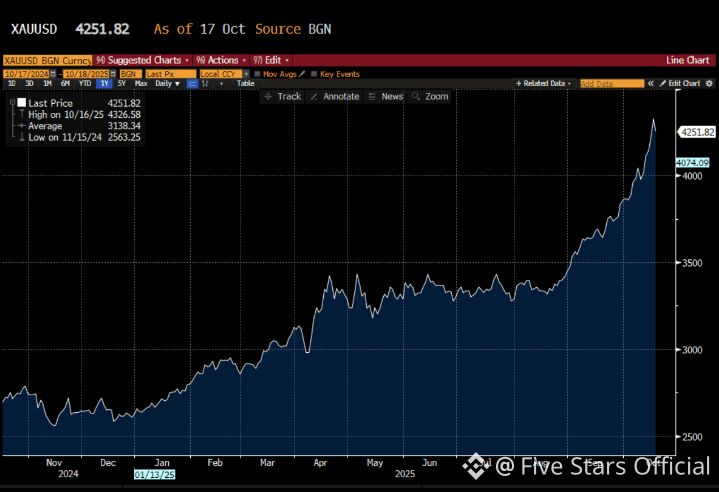Click the white Last Price color swatch
The image size is (719, 492).
(22, 103)
